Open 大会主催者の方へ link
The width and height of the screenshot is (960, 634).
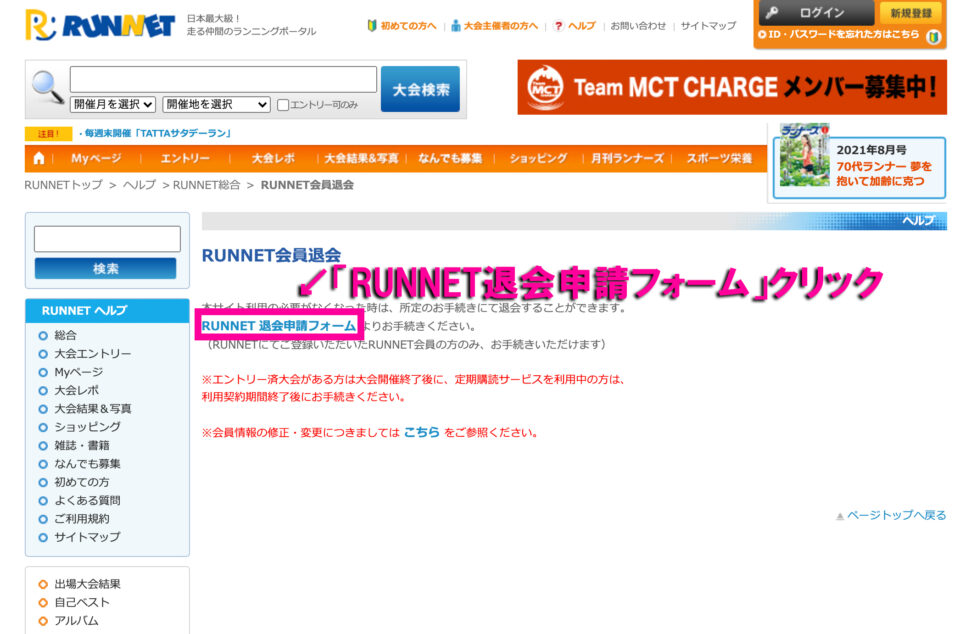pos(495,26)
